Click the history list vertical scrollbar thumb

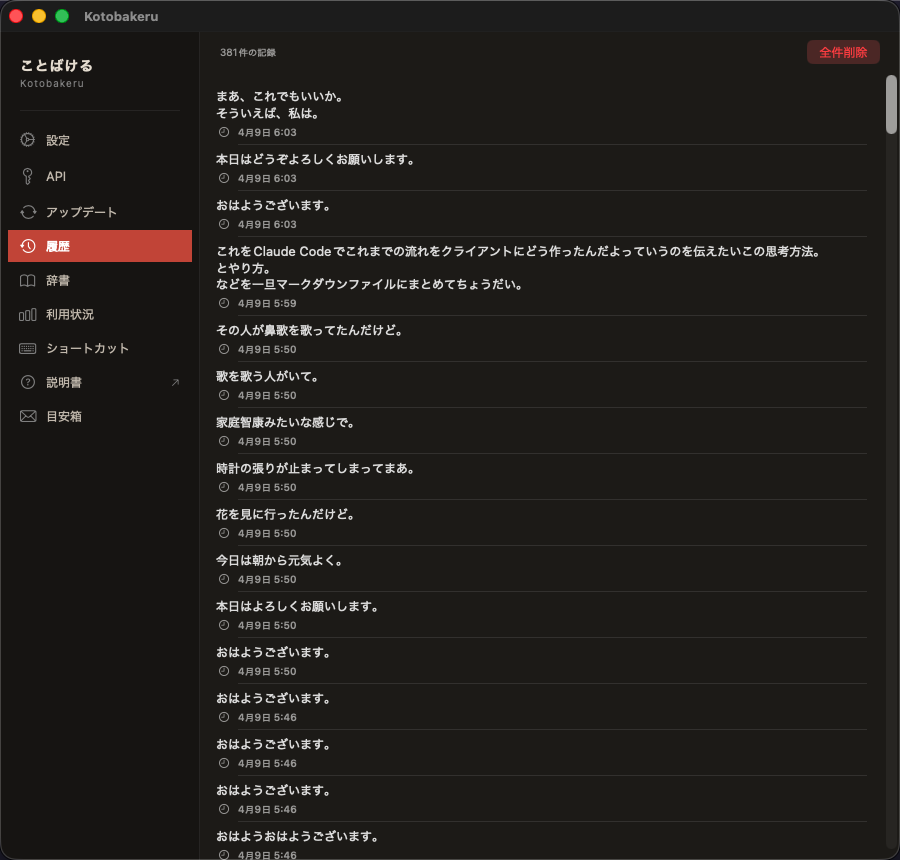891,103
